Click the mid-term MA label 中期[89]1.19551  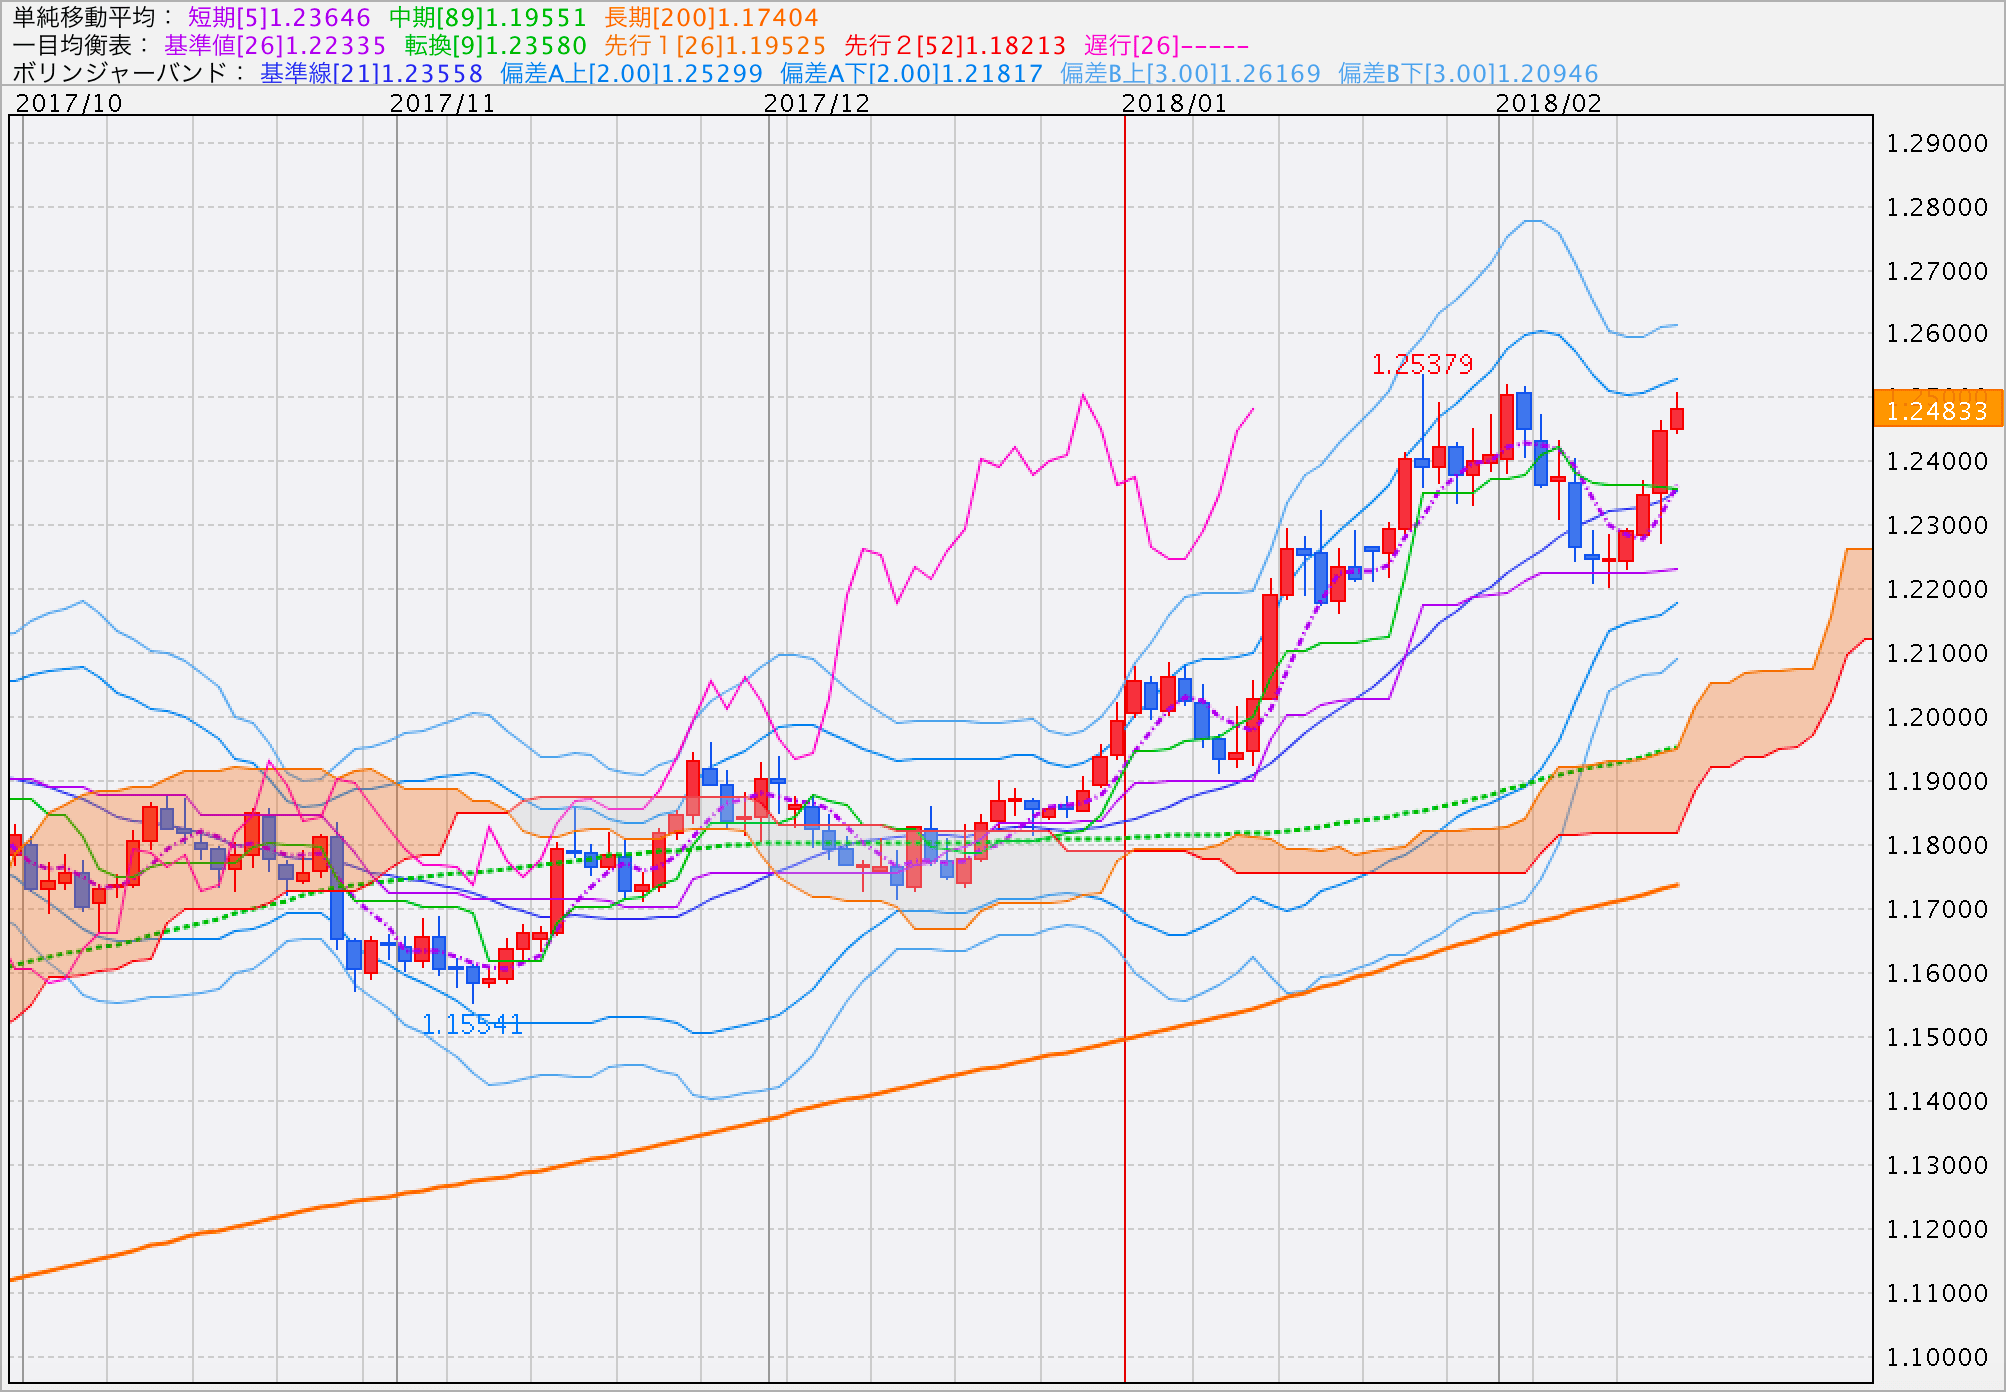coord(488,17)
